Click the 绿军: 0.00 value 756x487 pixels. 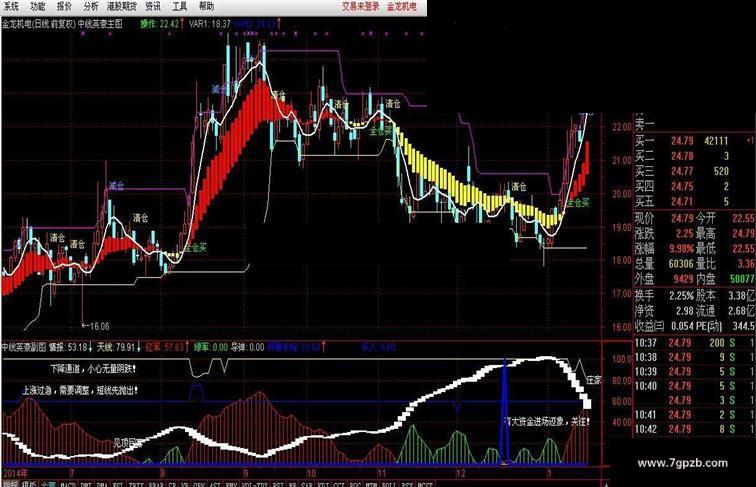[x=211, y=347]
